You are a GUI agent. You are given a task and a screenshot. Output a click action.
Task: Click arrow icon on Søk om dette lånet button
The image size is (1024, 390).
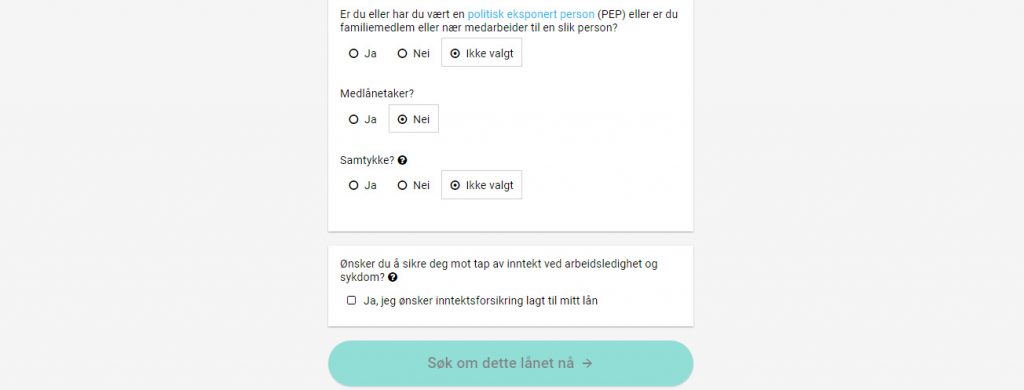coord(587,363)
